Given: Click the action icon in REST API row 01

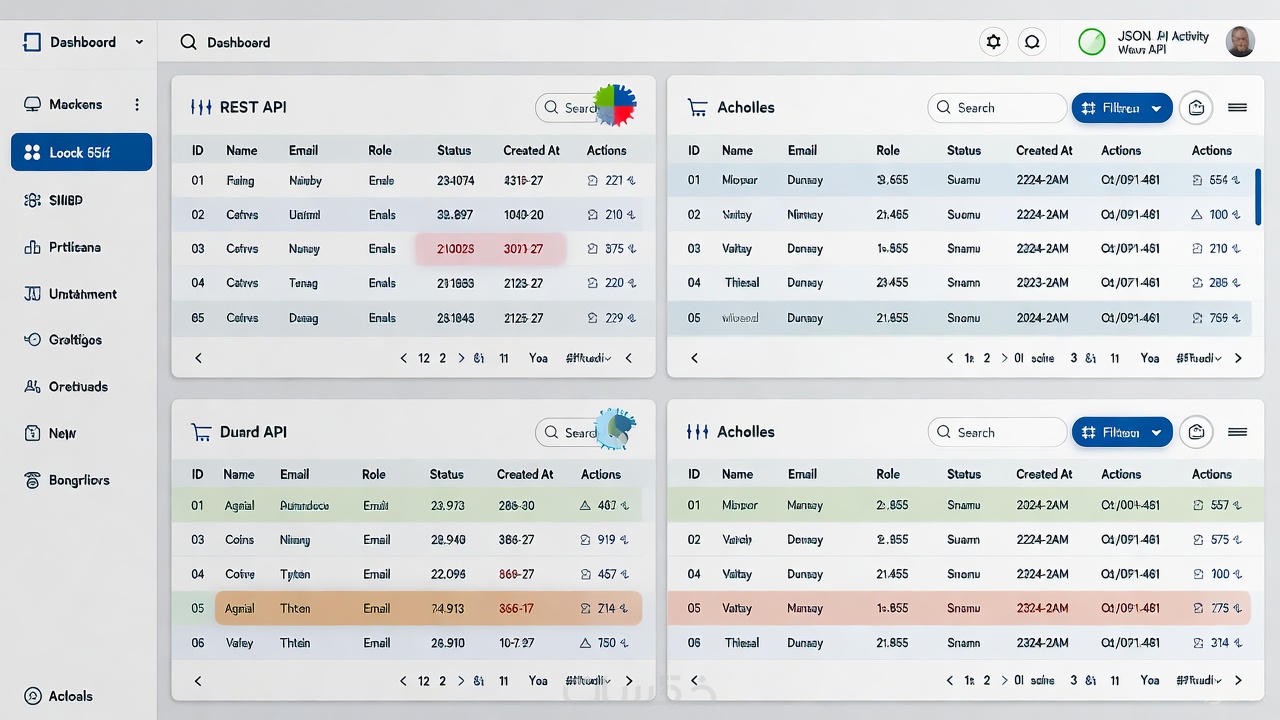Looking at the screenshot, I should [x=592, y=181].
